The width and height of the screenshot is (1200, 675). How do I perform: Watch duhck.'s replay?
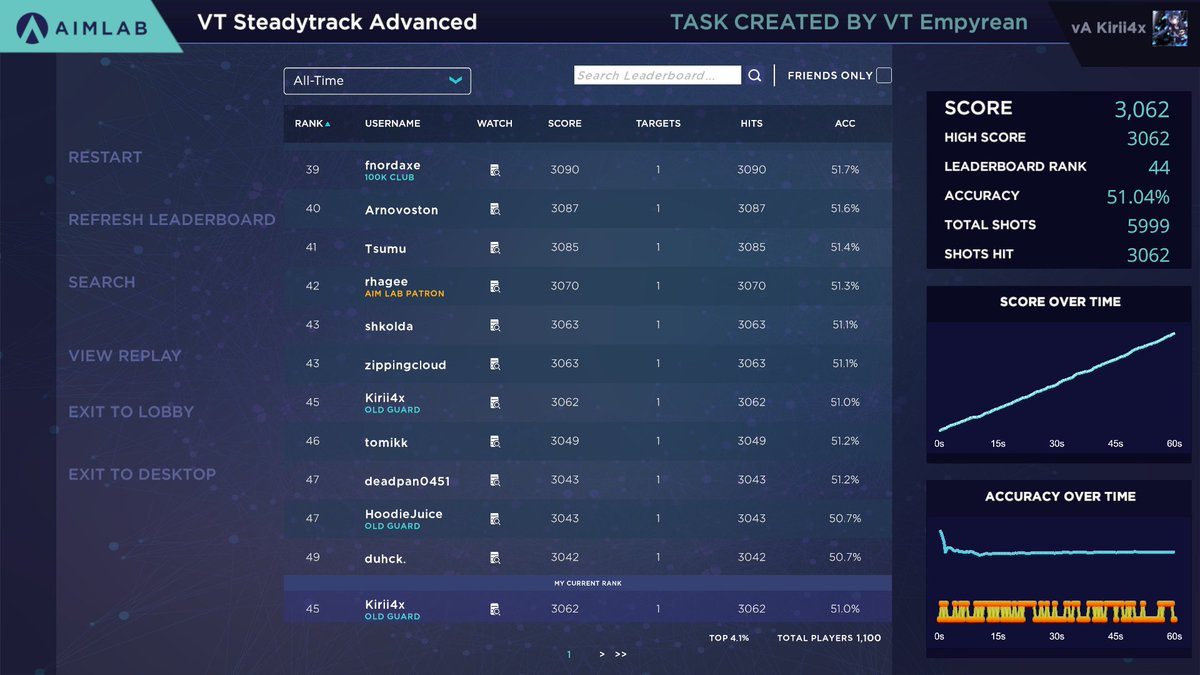(495, 558)
